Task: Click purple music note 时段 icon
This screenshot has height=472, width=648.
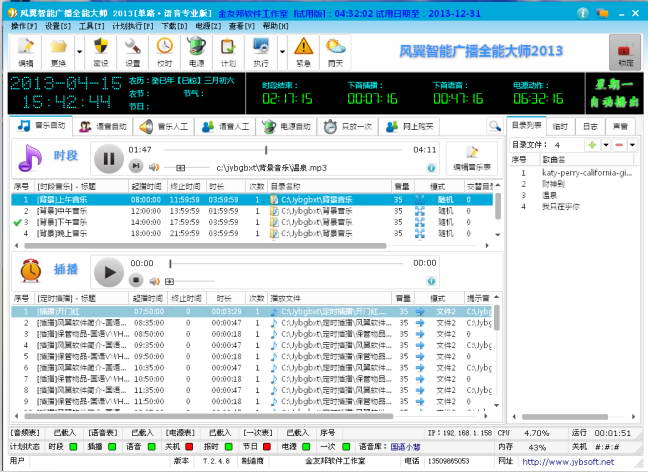Action: [29, 158]
